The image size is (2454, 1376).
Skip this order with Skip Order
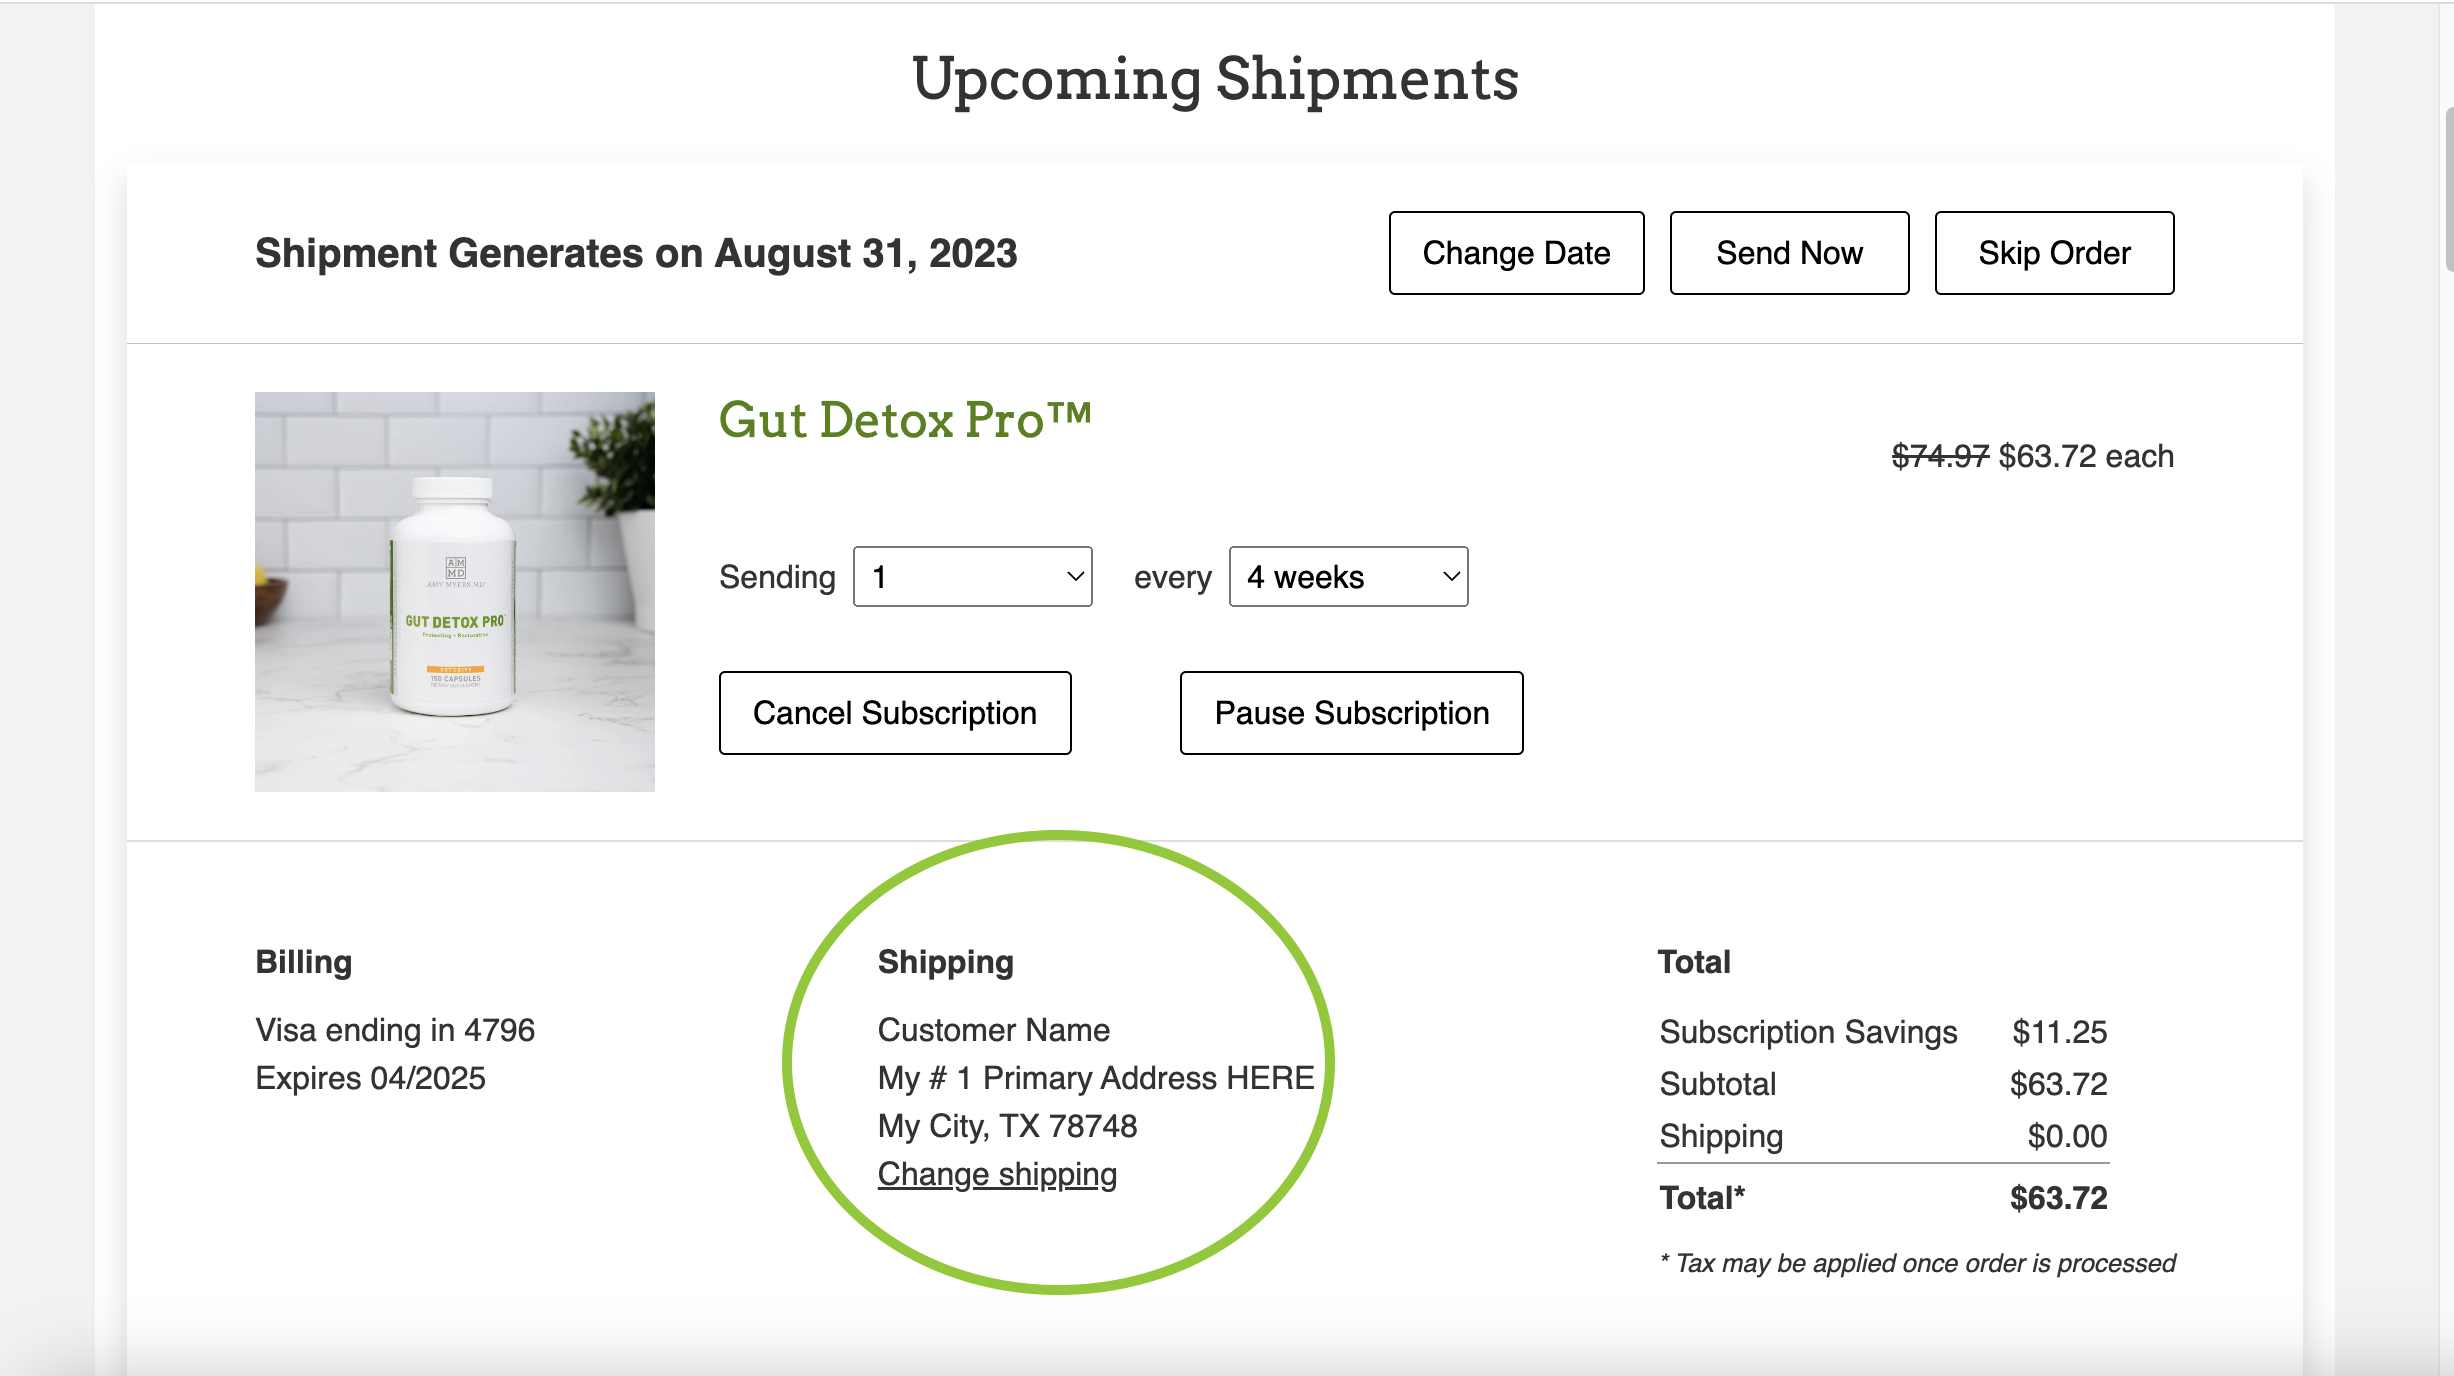[2054, 253]
